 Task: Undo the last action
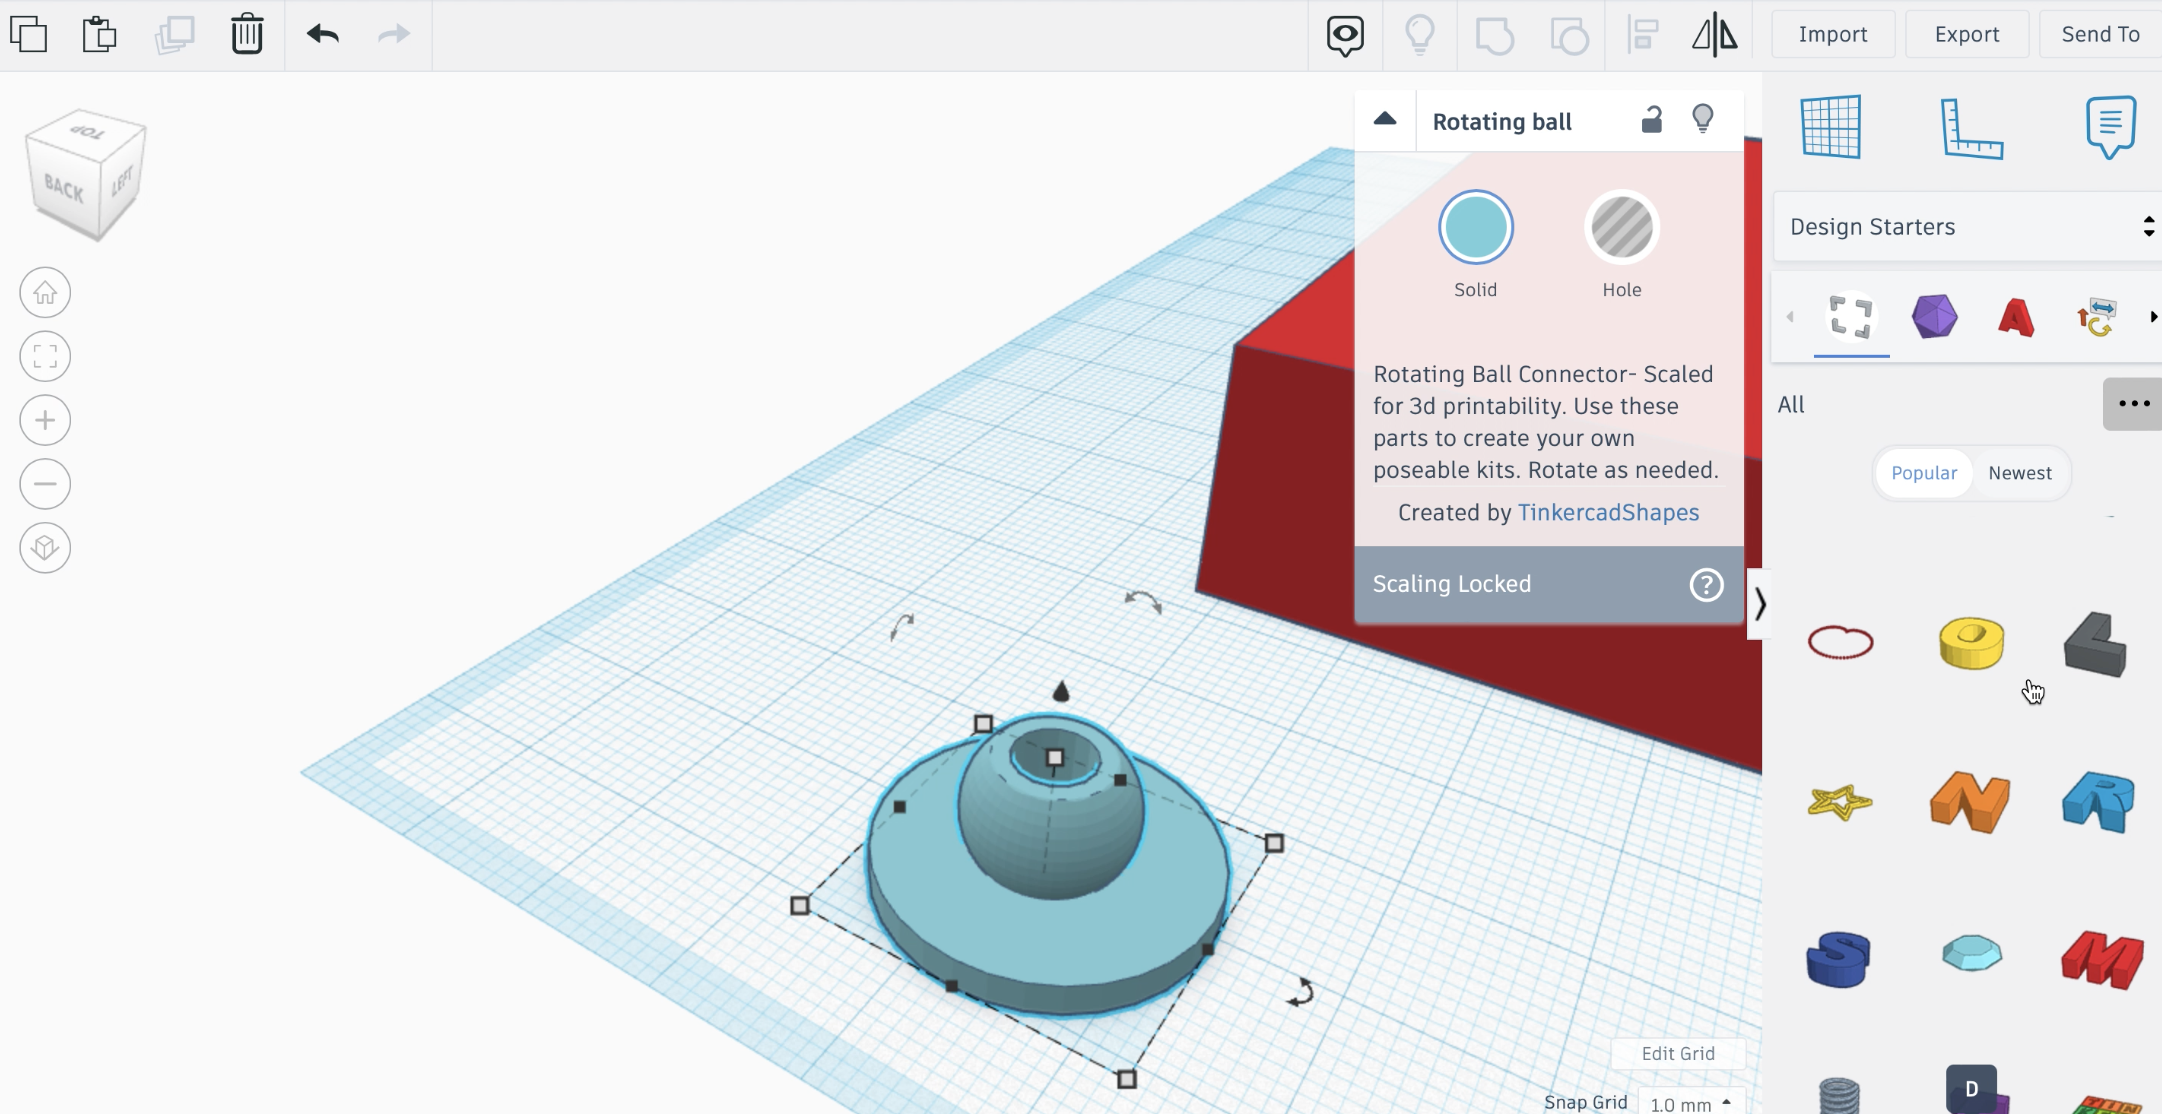(x=323, y=34)
